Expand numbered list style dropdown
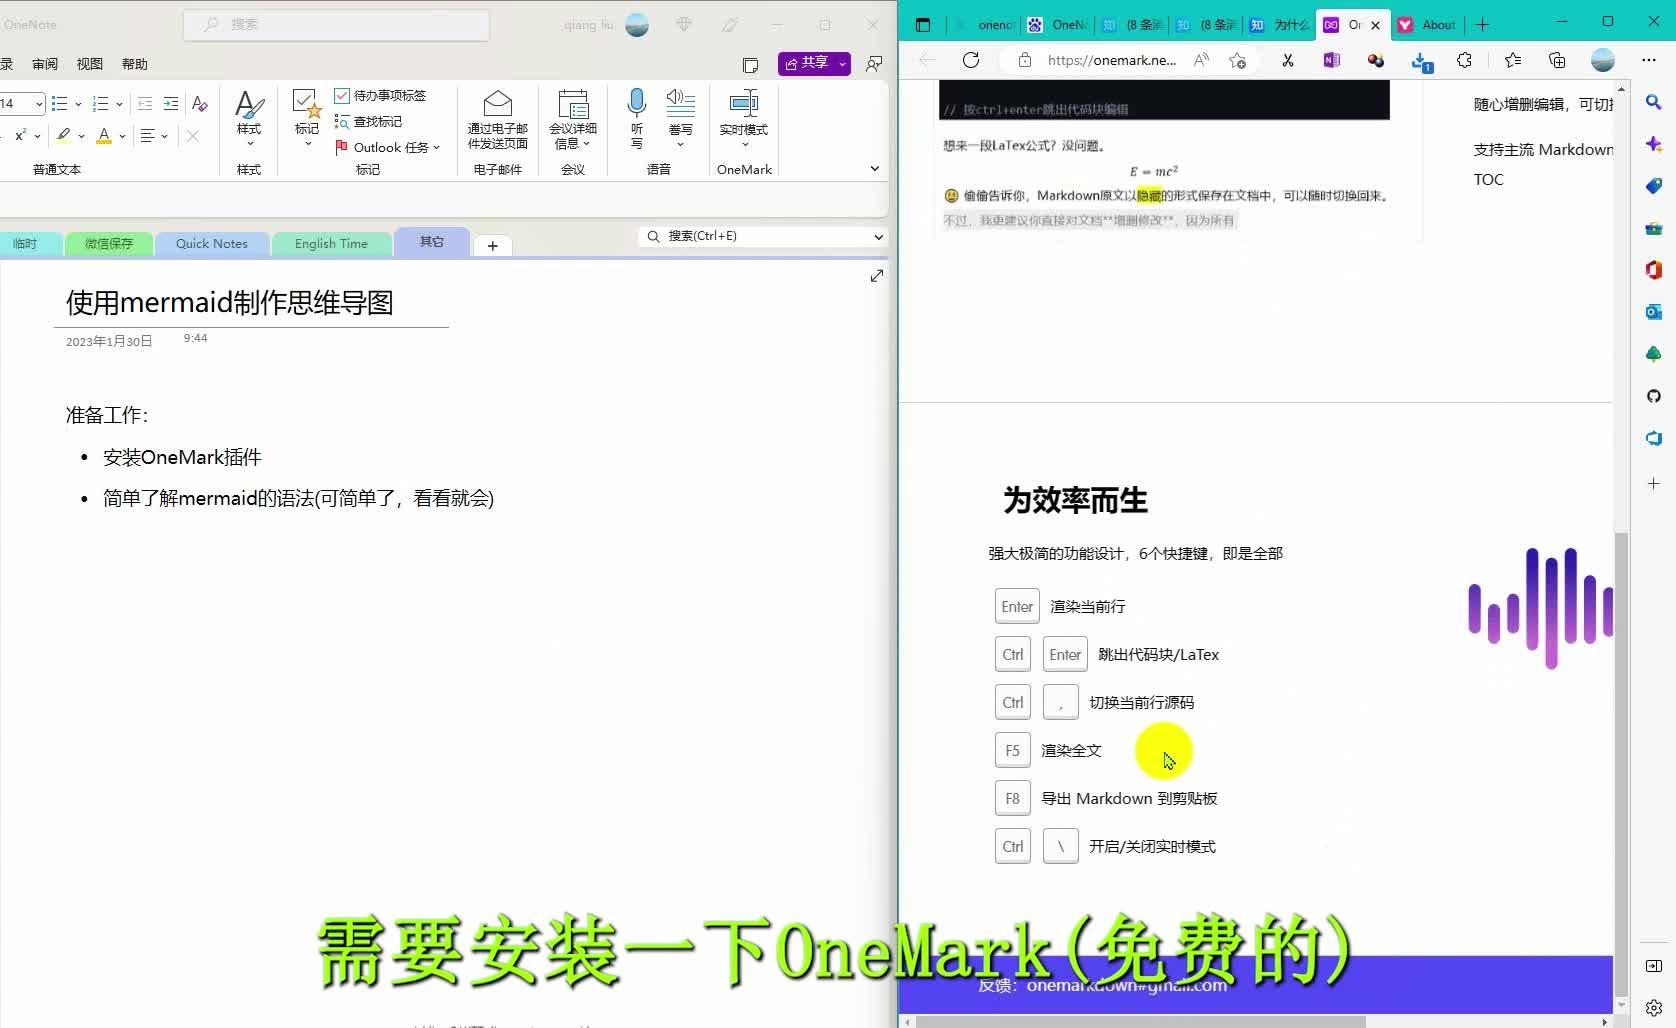This screenshot has height=1028, width=1676. (119, 104)
